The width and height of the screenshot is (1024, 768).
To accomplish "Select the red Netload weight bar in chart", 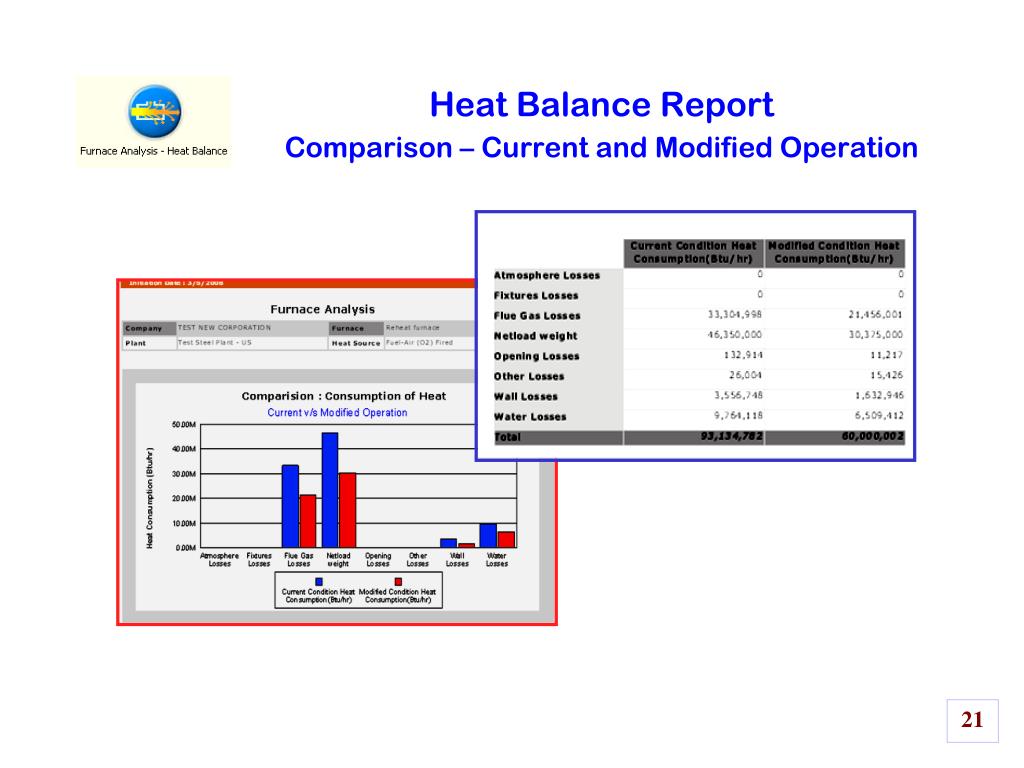I will coord(347,510).
